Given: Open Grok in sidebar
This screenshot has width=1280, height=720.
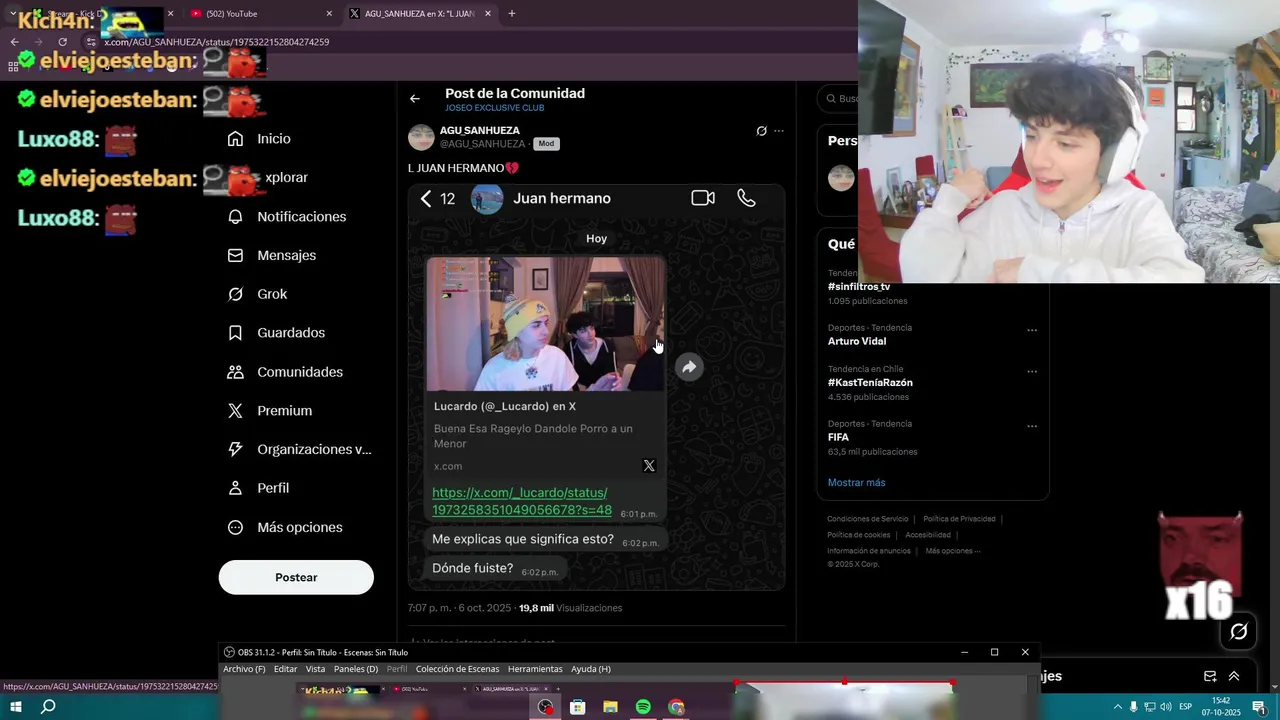Looking at the screenshot, I should click(x=257, y=294).
